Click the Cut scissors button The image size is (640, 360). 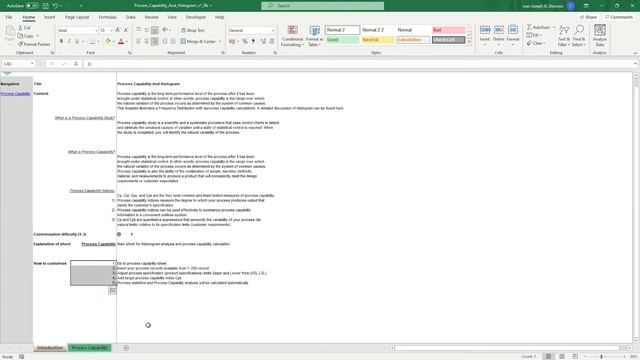click(24, 27)
